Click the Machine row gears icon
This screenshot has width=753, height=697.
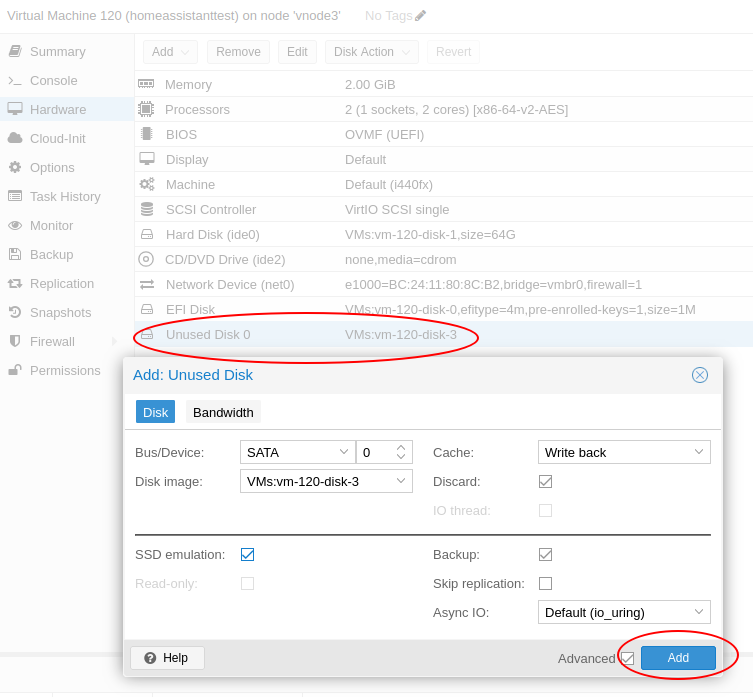pyautogui.click(x=146, y=184)
